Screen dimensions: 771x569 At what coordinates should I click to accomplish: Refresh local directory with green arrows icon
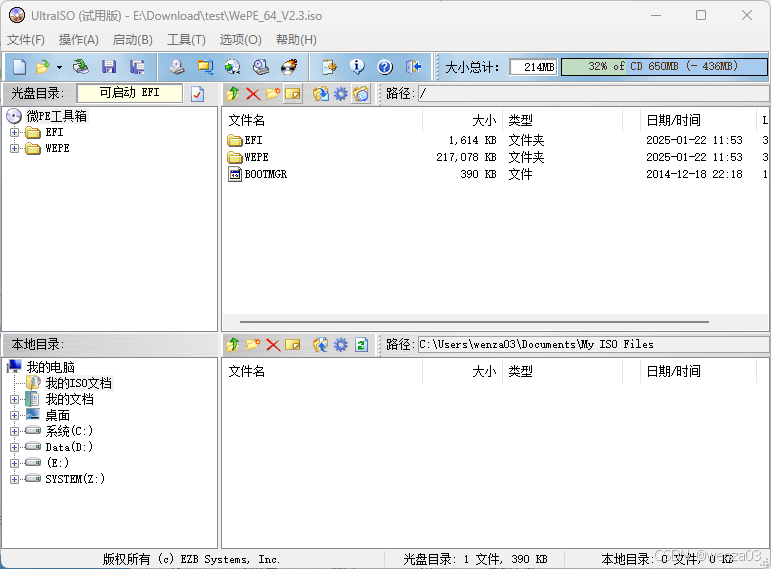tap(361, 345)
